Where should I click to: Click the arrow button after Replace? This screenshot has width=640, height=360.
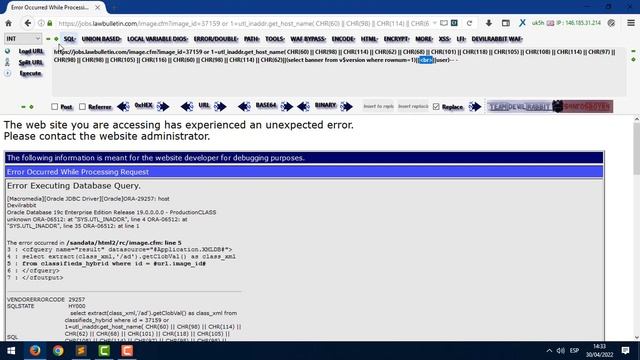point(475,107)
